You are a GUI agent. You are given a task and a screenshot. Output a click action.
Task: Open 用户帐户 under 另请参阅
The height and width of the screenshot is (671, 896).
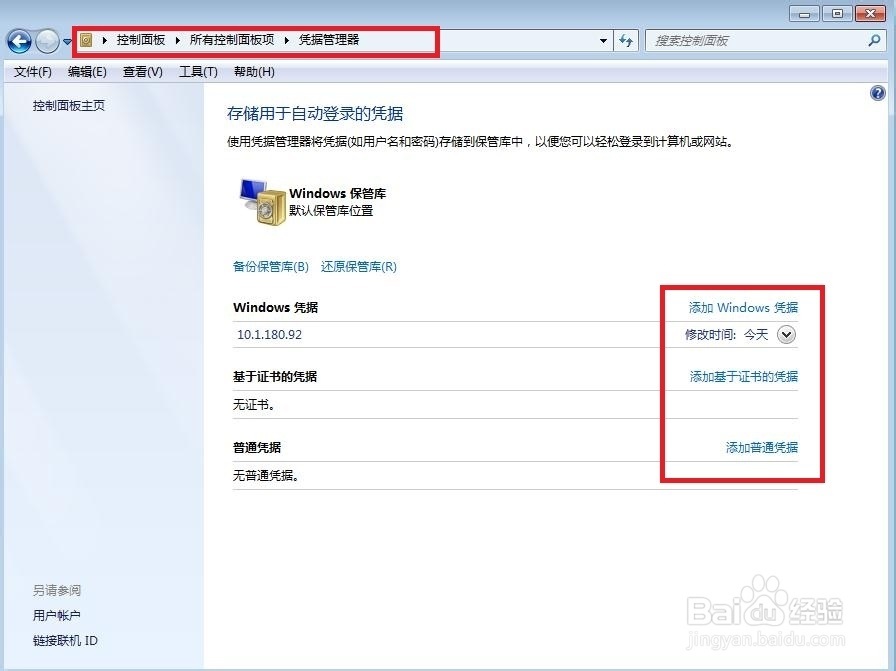click(57, 616)
